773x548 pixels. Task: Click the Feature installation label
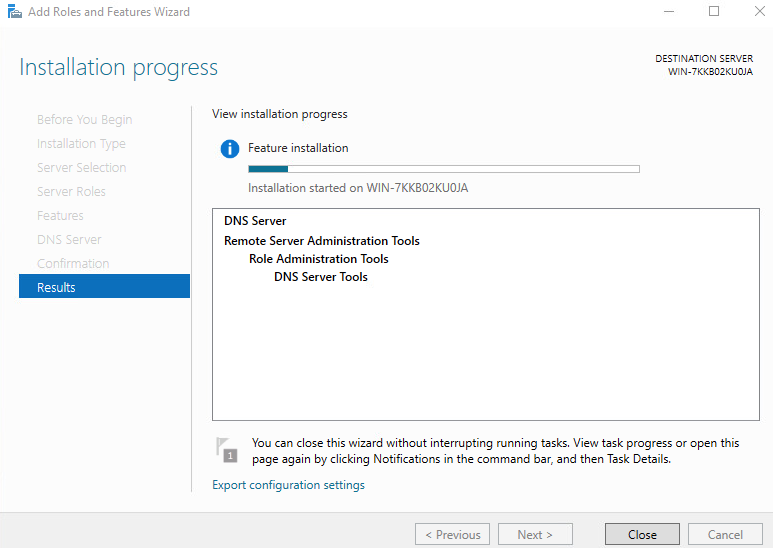point(298,148)
